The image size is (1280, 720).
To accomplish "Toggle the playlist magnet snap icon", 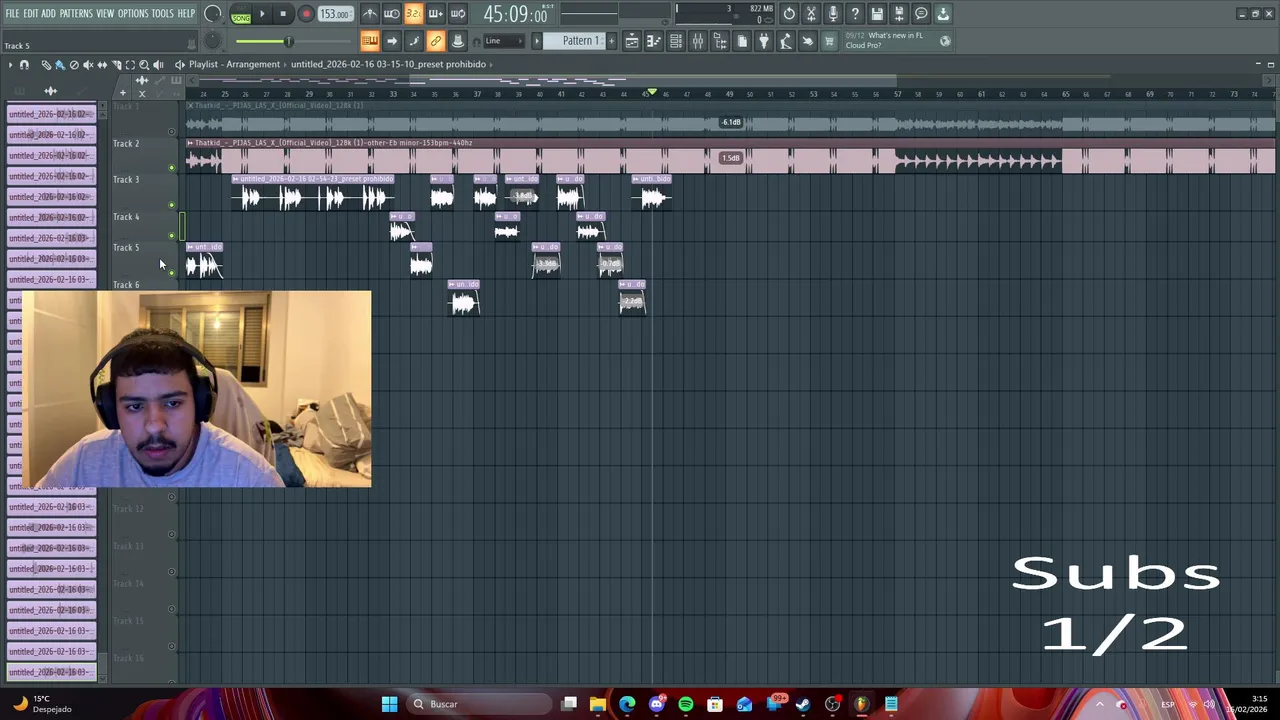I will pos(24,65).
